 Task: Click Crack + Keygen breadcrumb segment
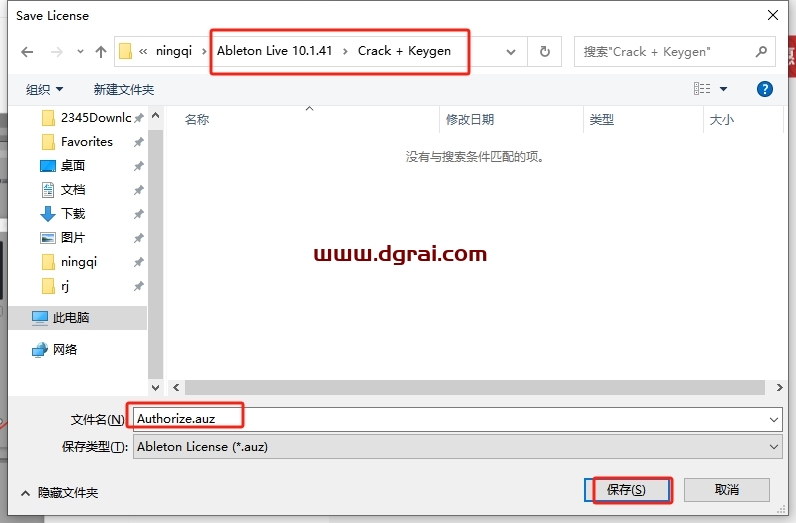click(x=404, y=51)
